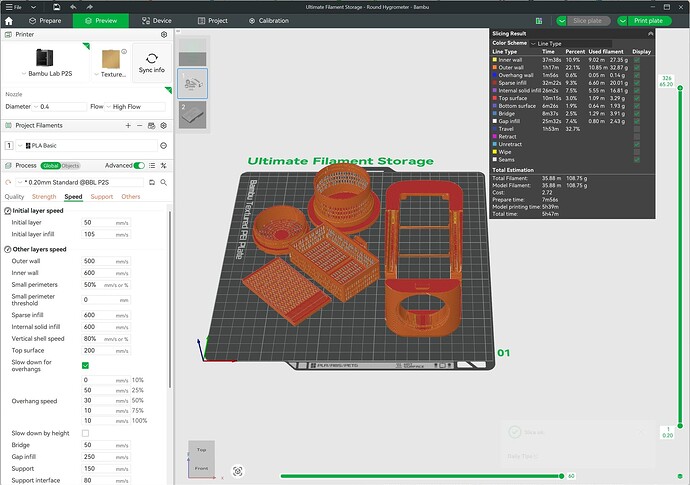Switch to the Project tab
The width and height of the screenshot is (690, 485).
click(213, 21)
